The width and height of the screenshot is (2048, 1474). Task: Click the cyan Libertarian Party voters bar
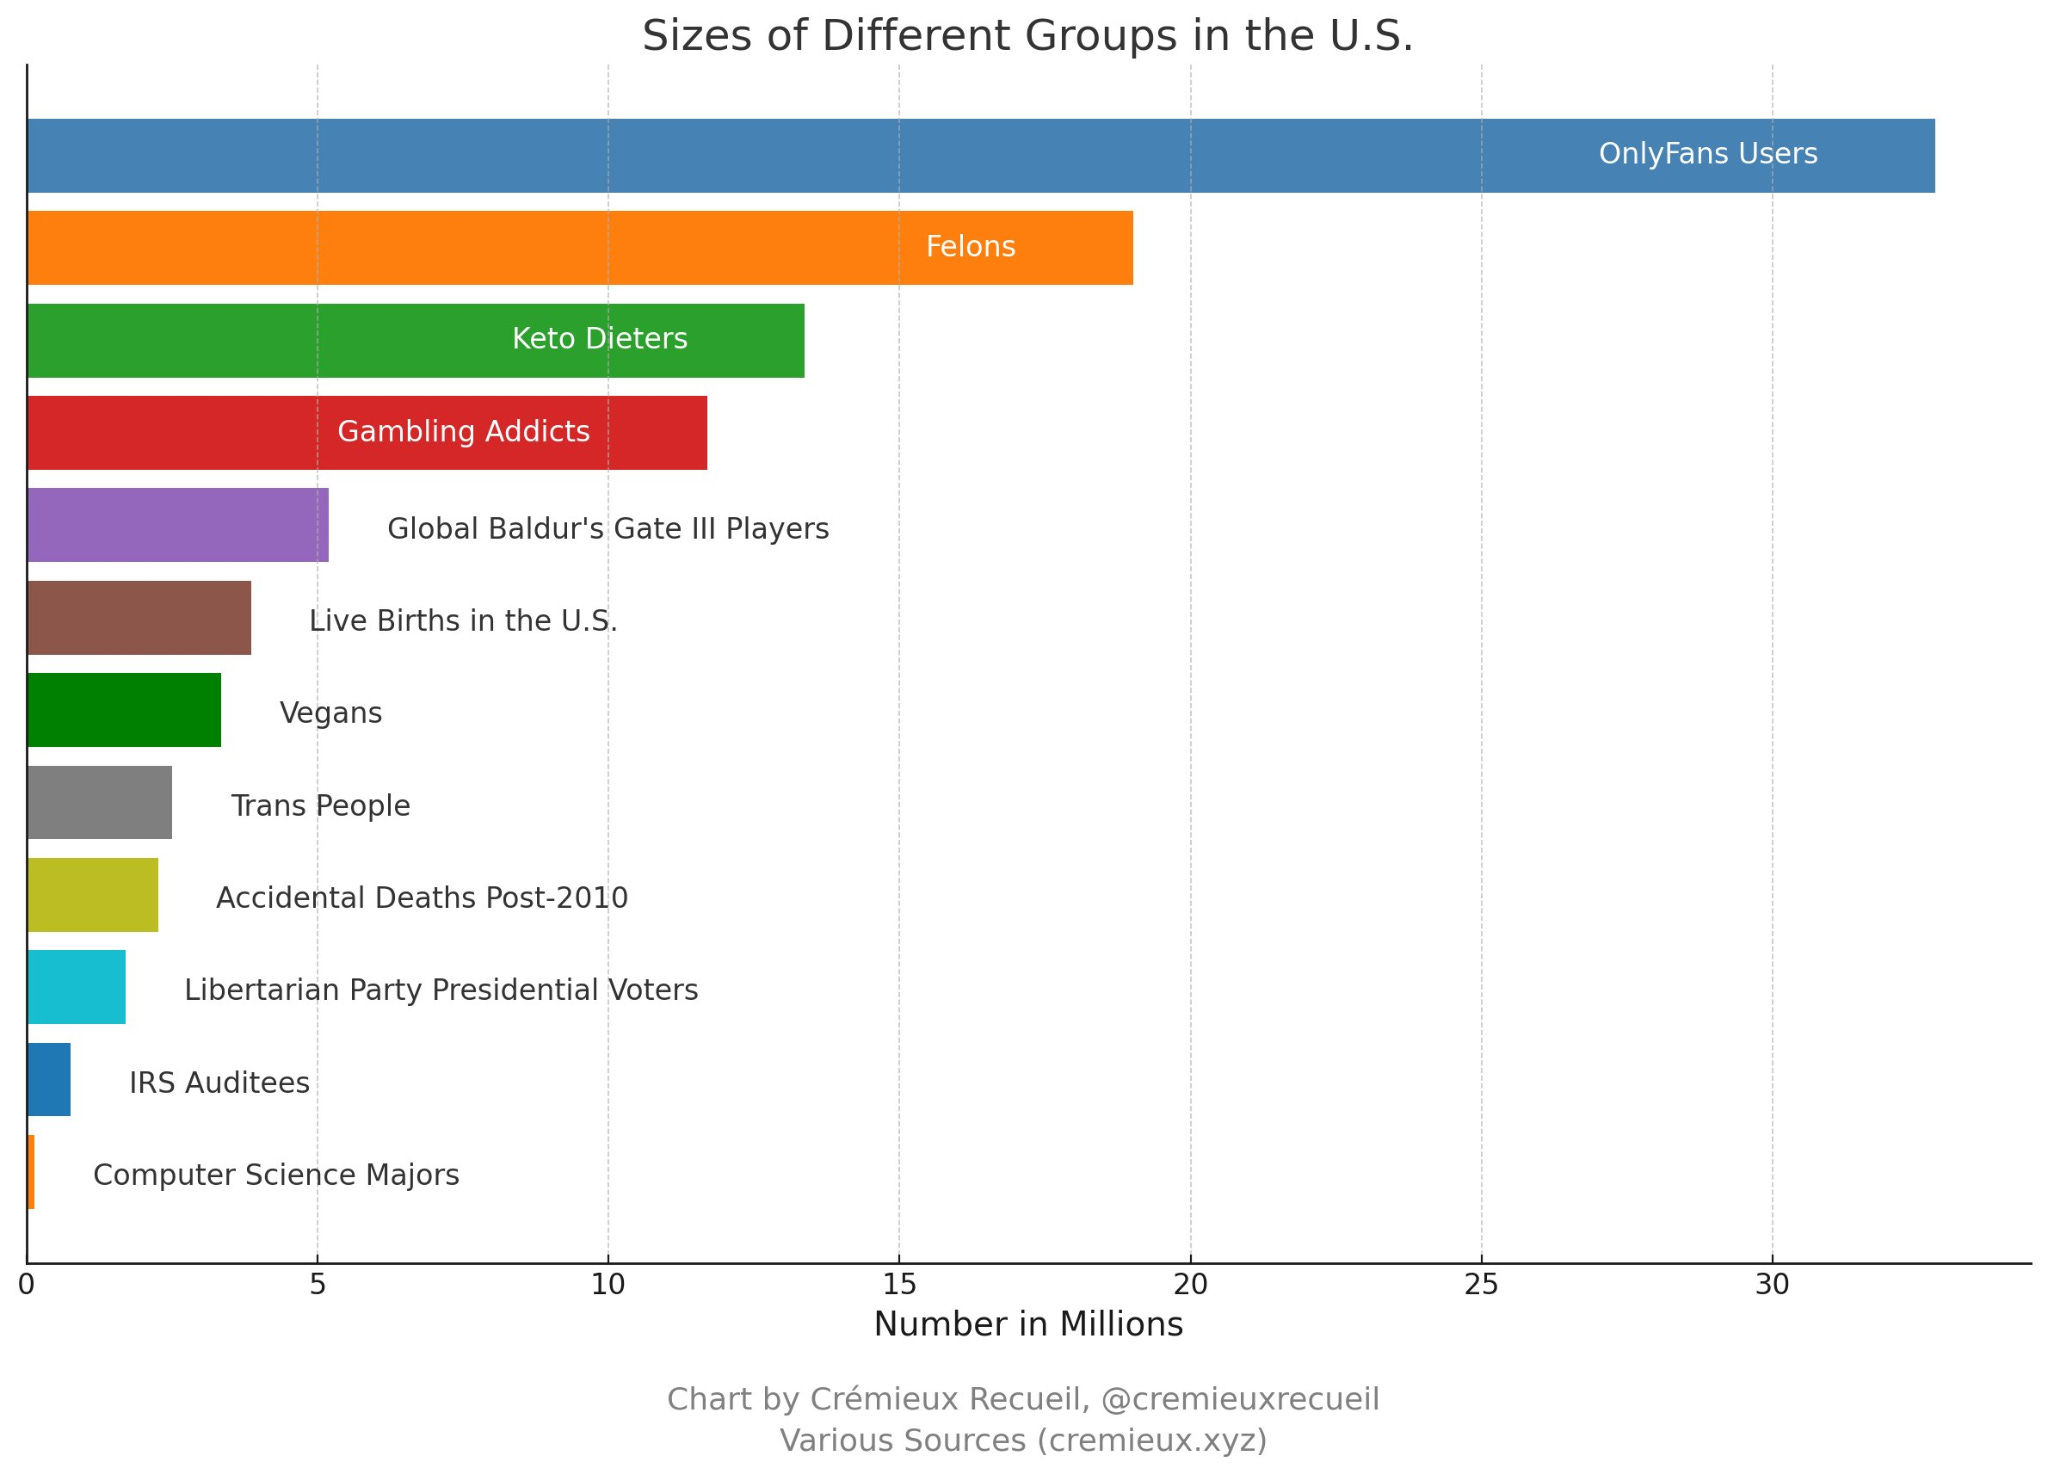tap(77, 987)
